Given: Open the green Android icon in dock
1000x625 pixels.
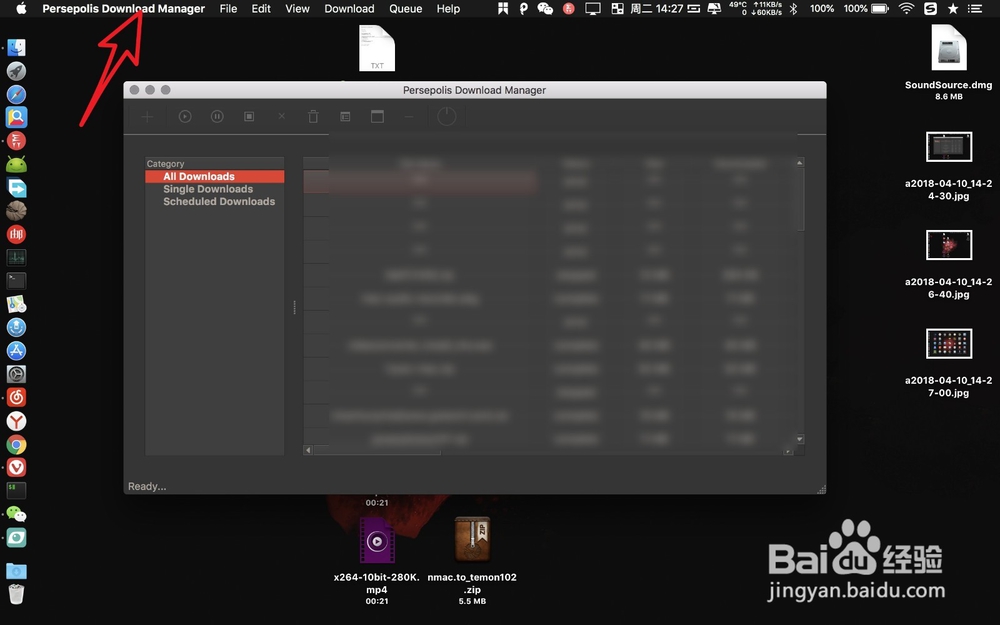Looking at the screenshot, I should pos(16,164).
